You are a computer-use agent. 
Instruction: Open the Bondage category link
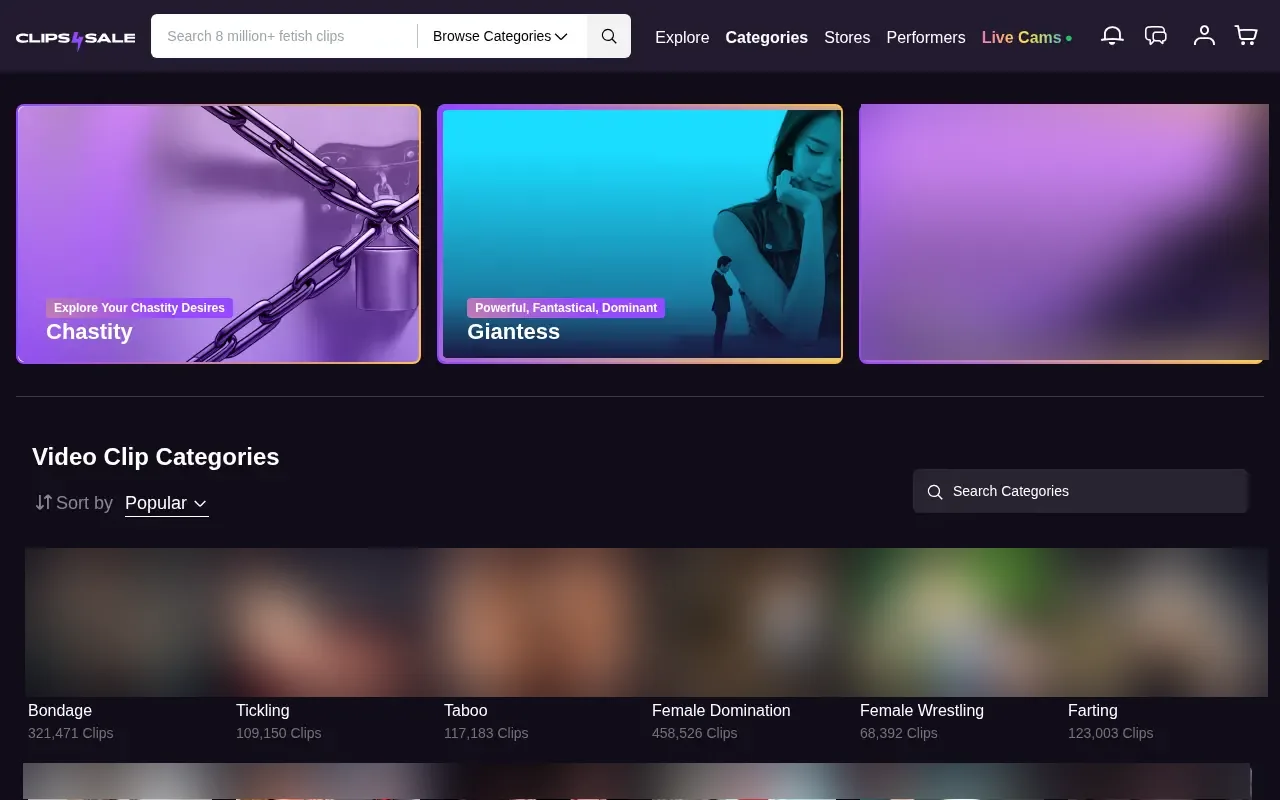[60, 710]
